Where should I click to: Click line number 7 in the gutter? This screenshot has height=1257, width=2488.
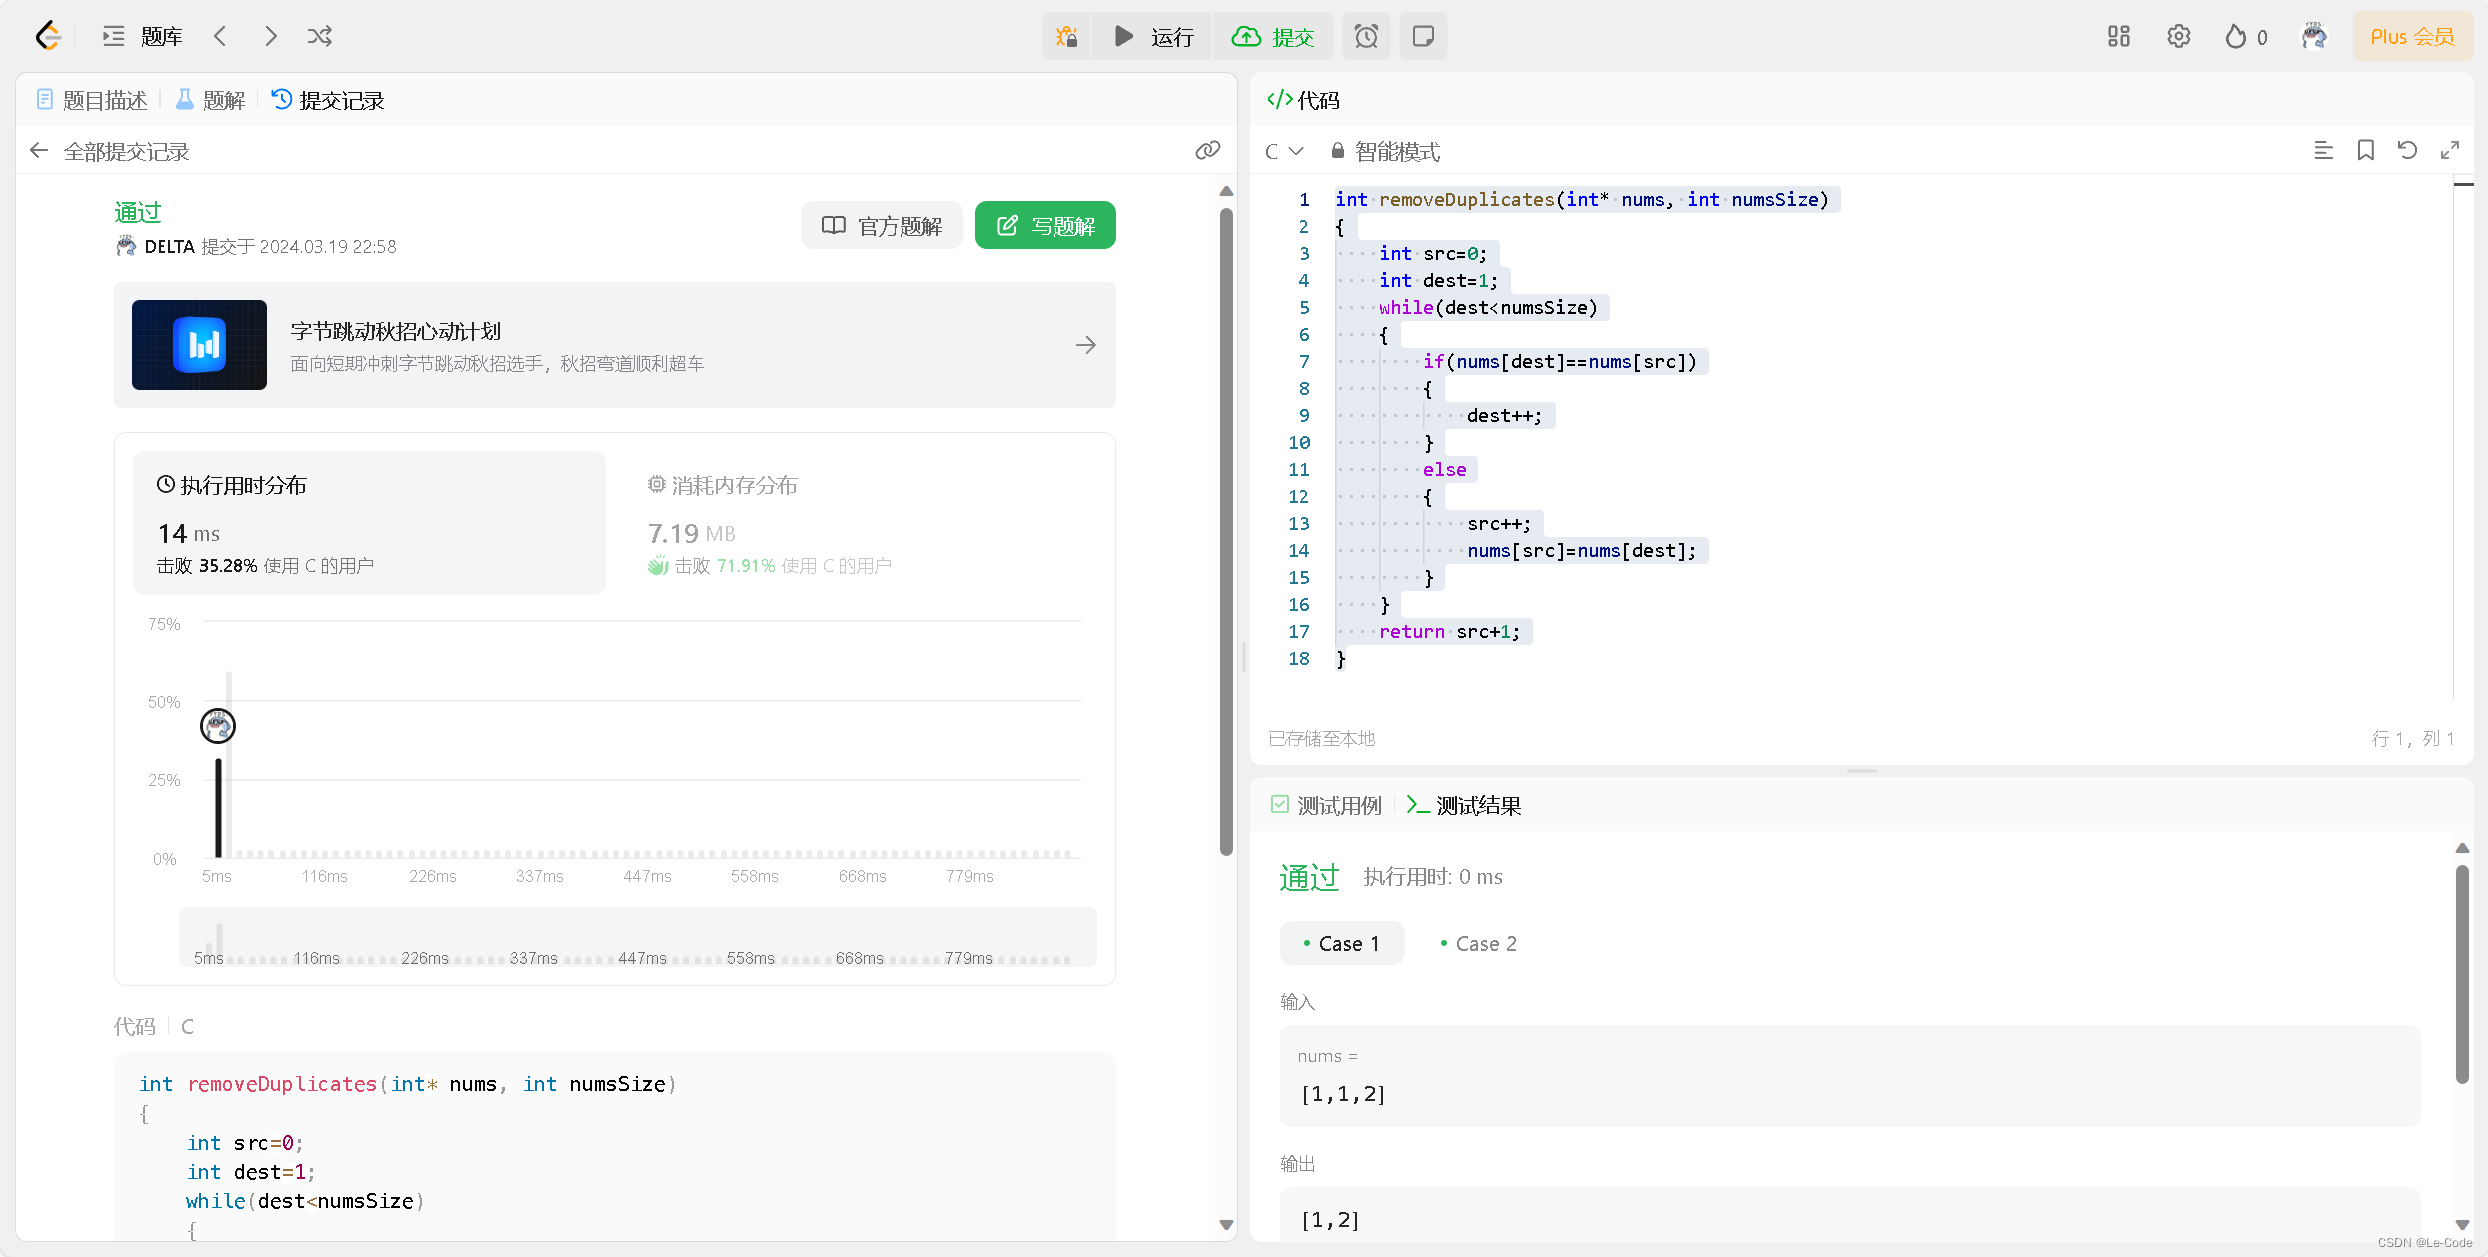pyautogui.click(x=1304, y=362)
